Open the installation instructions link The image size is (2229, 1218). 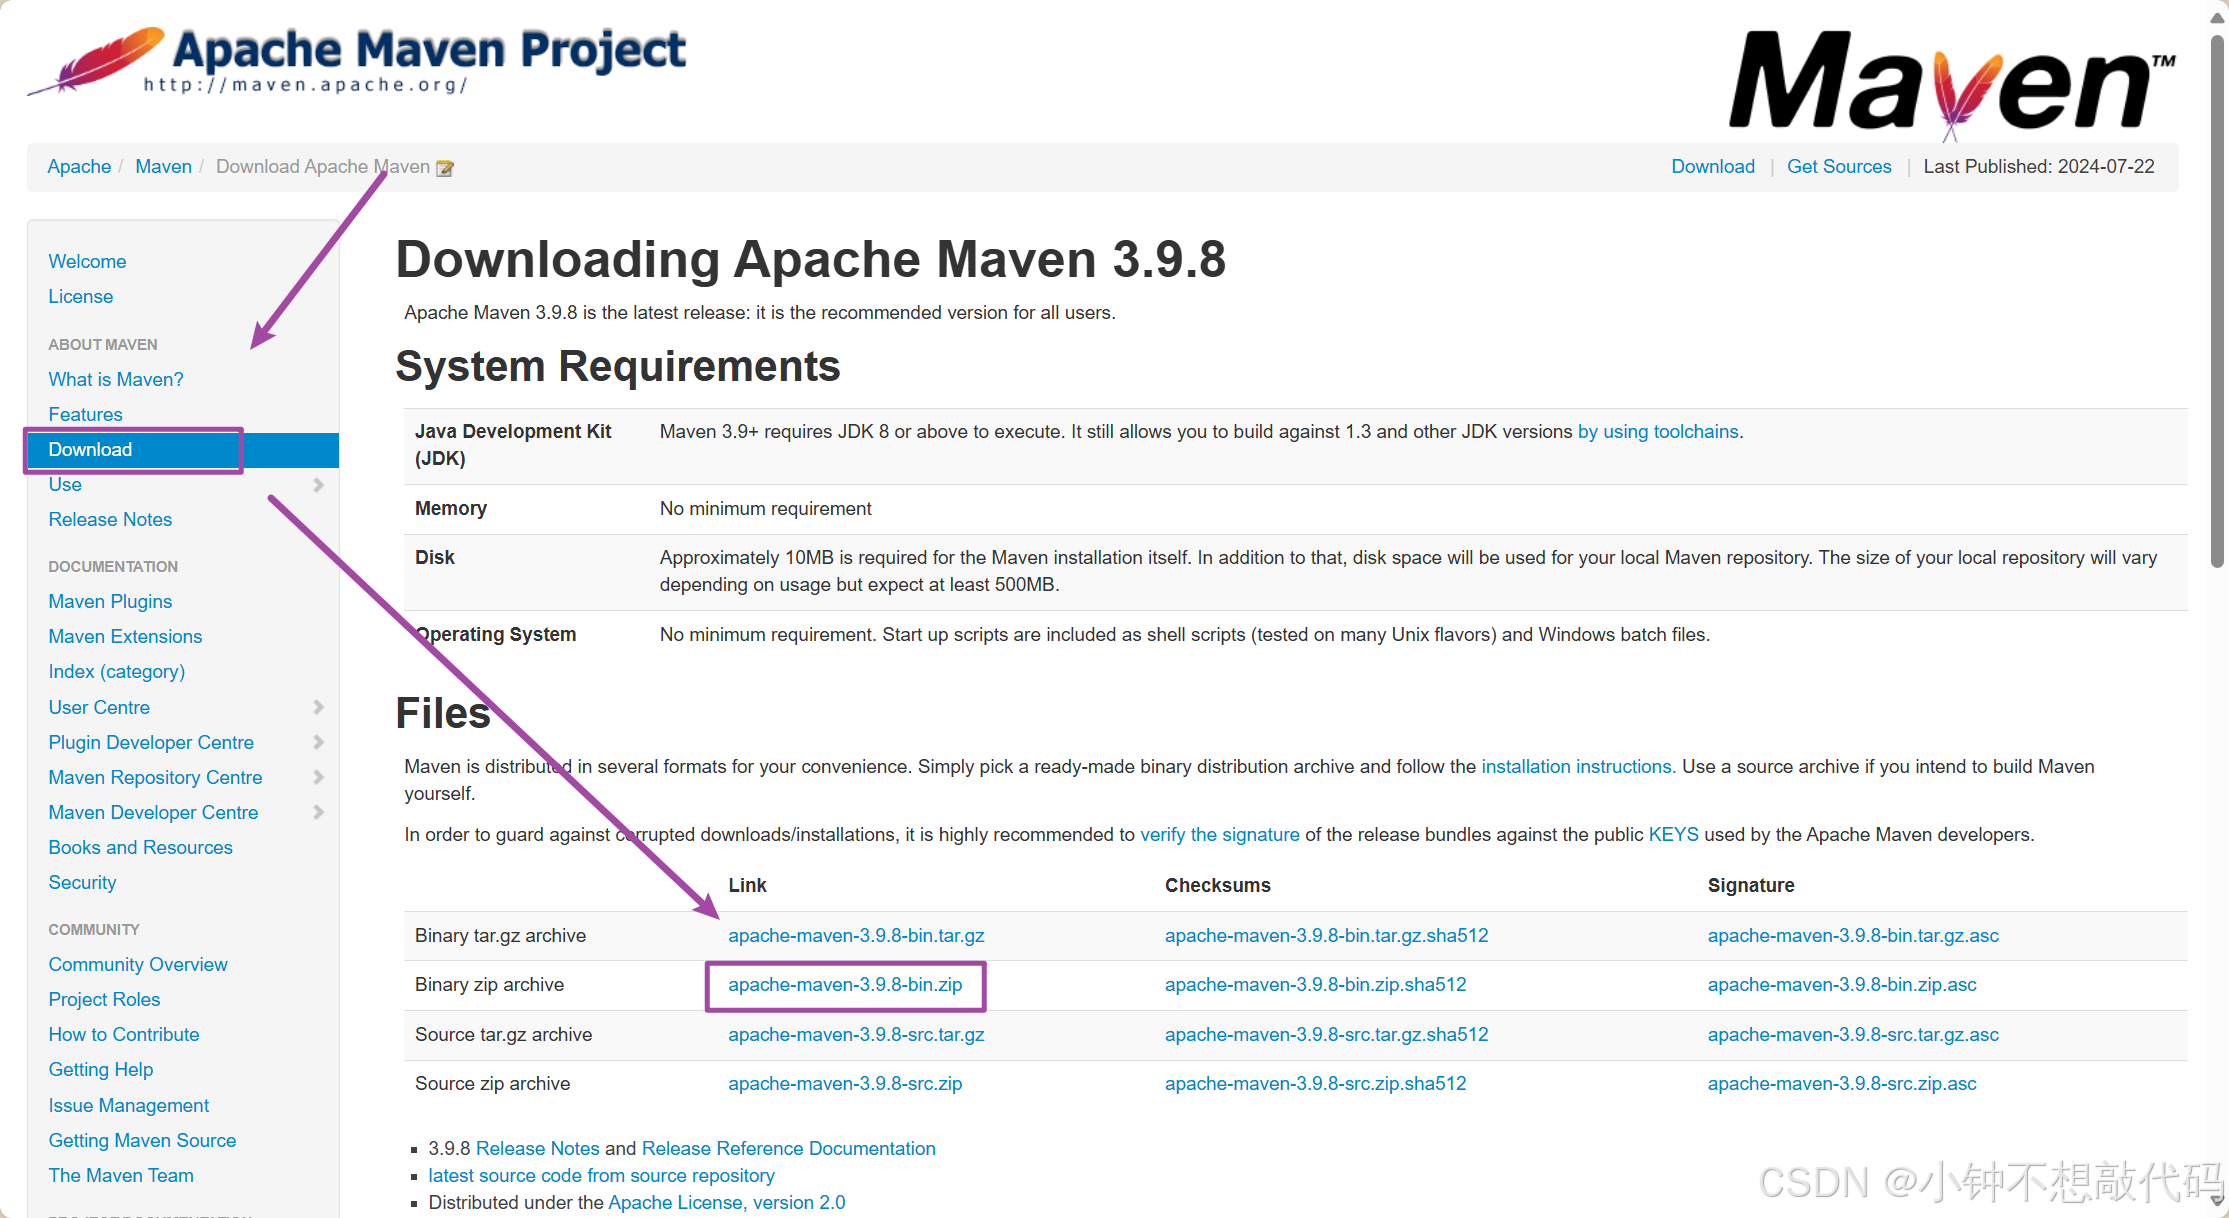click(x=1577, y=767)
